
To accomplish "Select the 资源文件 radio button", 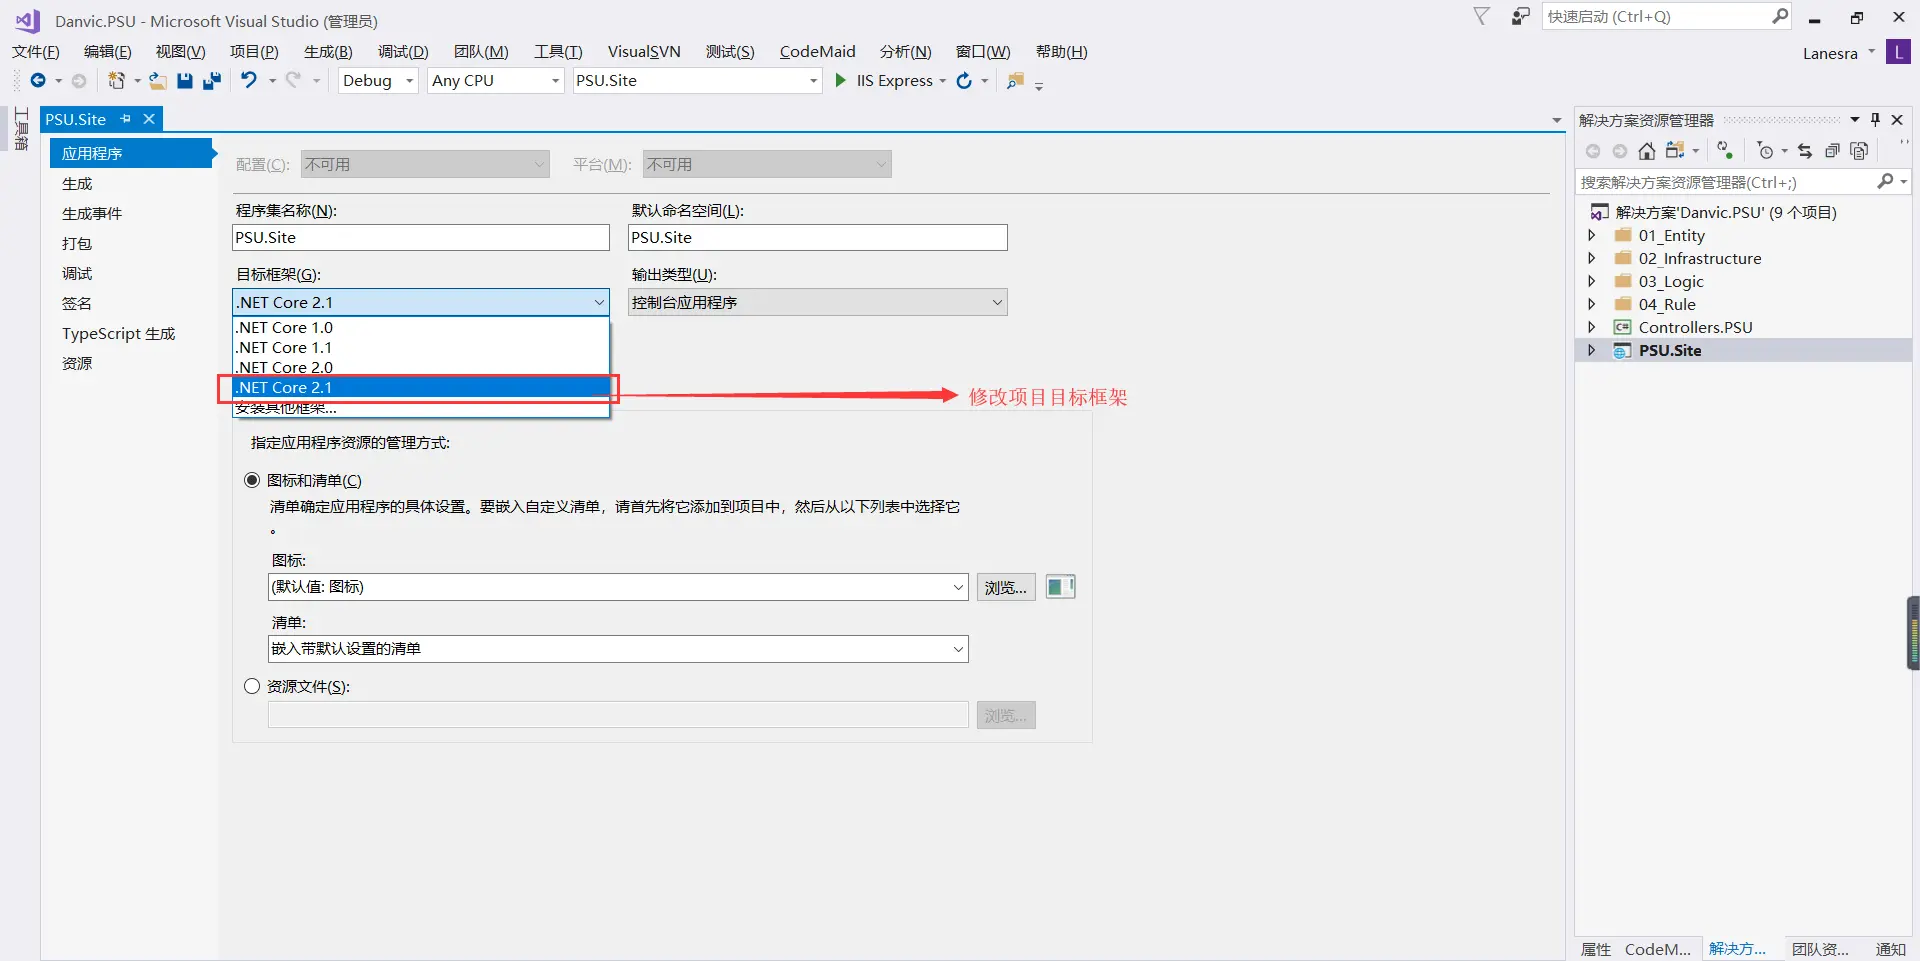I will (x=252, y=686).
